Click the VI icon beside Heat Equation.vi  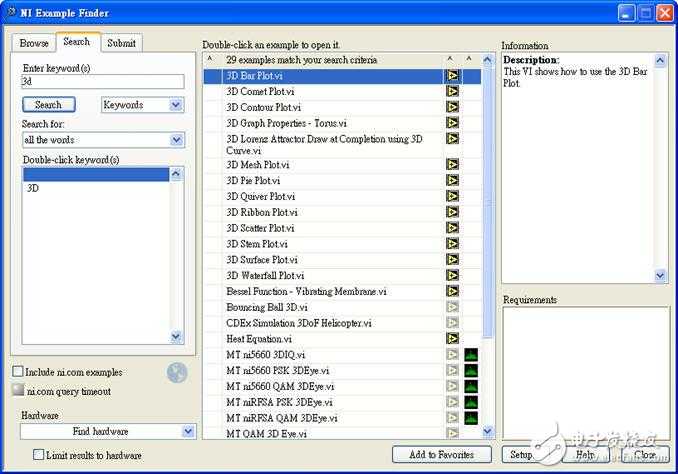click(x=452, y=339)
